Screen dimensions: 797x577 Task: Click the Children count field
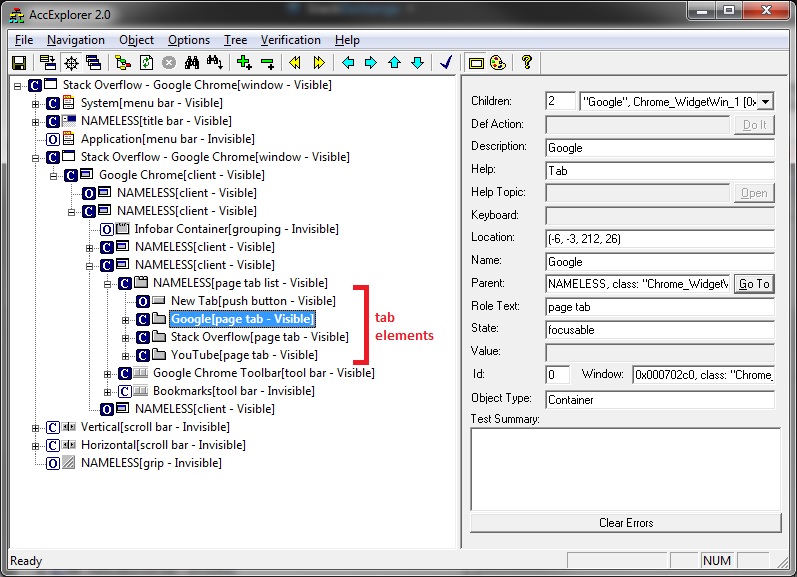point(560,101)
